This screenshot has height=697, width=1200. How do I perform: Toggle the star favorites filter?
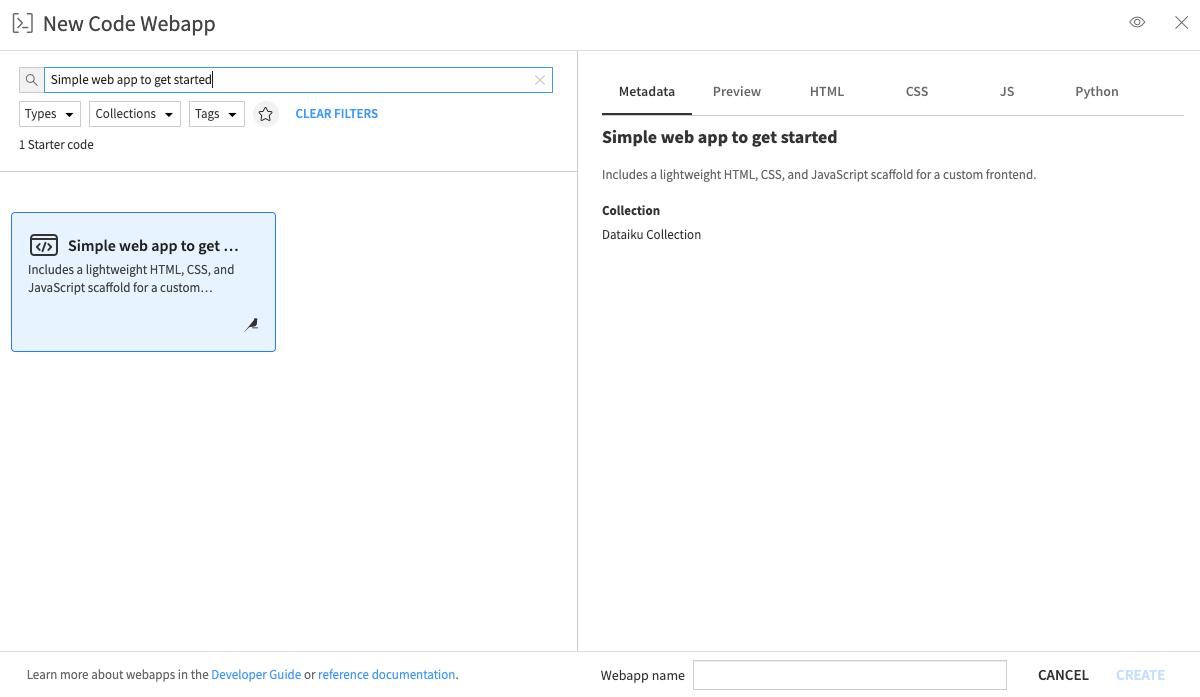pyautogui.click(x=265, y=114)
